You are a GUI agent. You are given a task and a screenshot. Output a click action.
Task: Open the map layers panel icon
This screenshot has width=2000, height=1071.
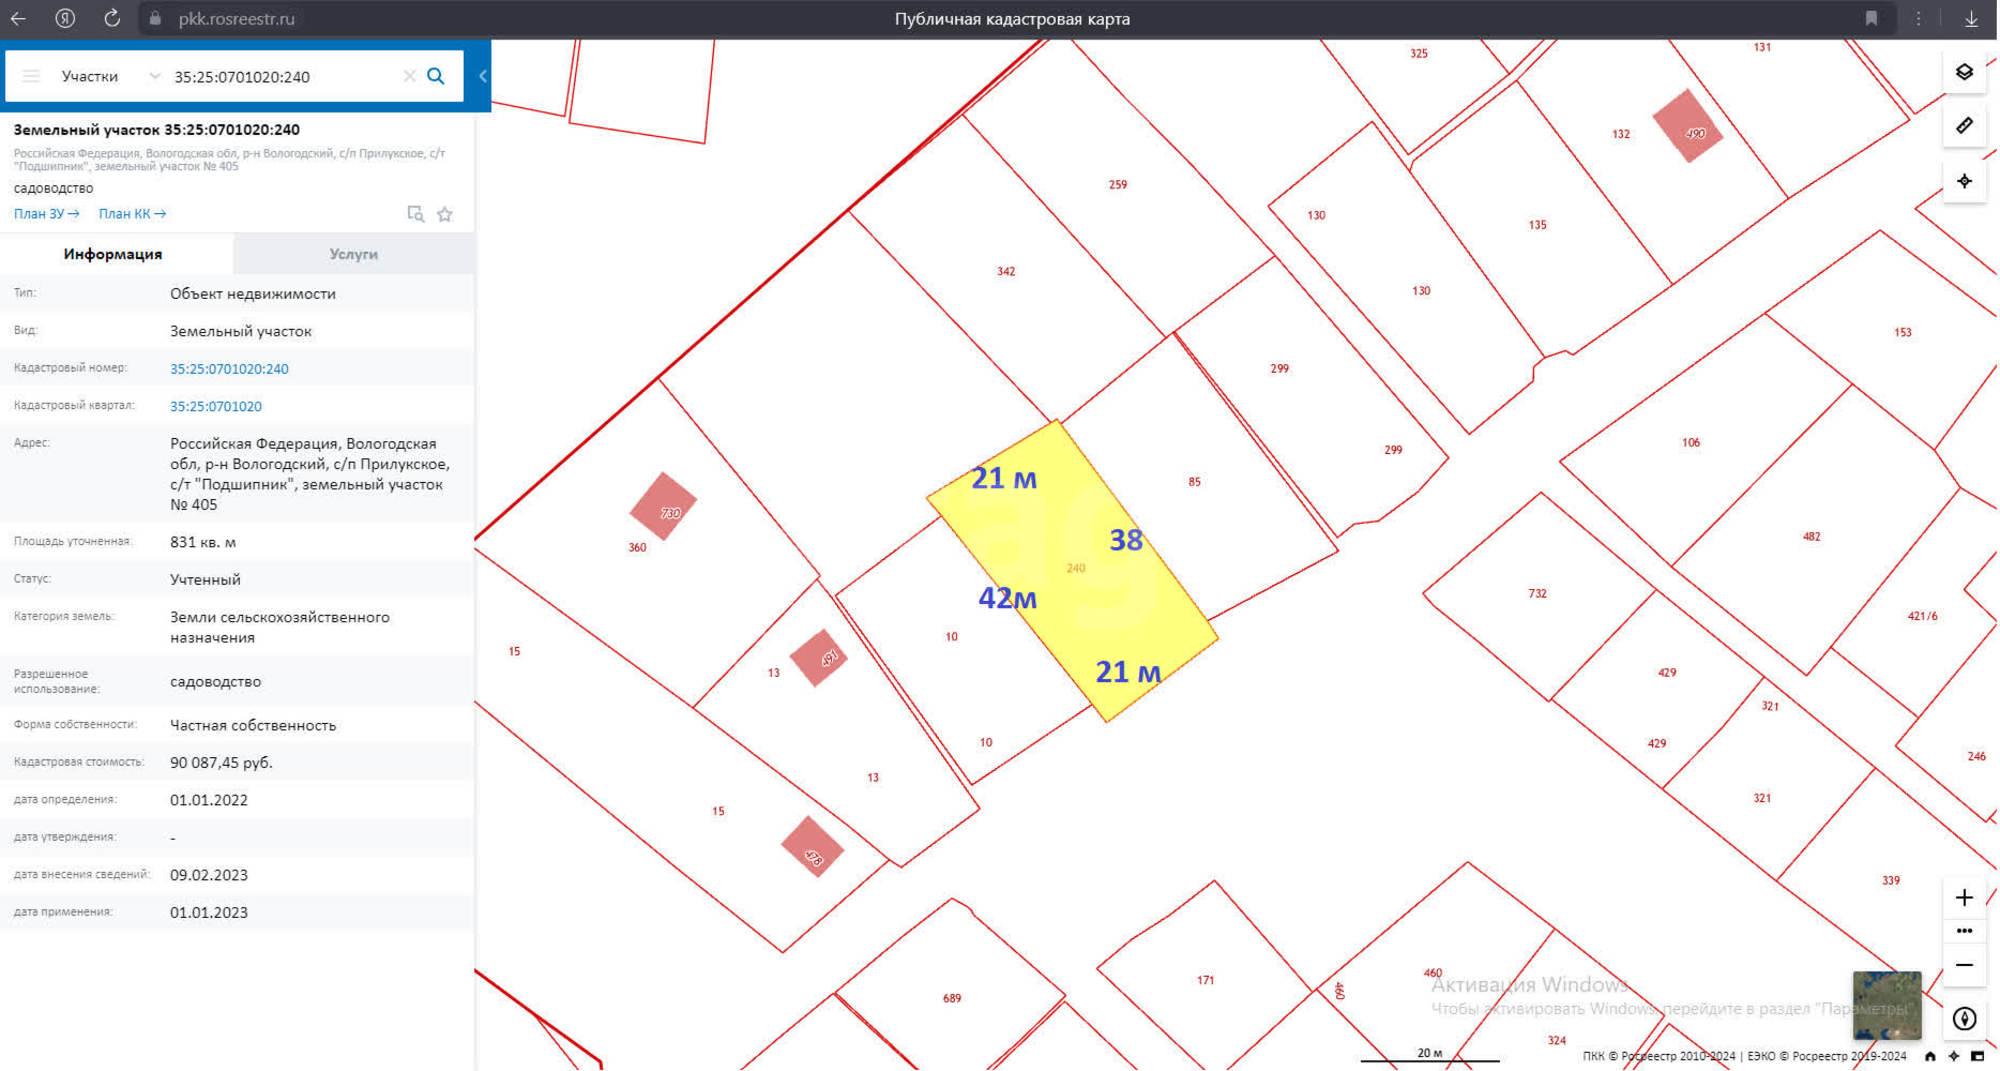pos(1964,72)
